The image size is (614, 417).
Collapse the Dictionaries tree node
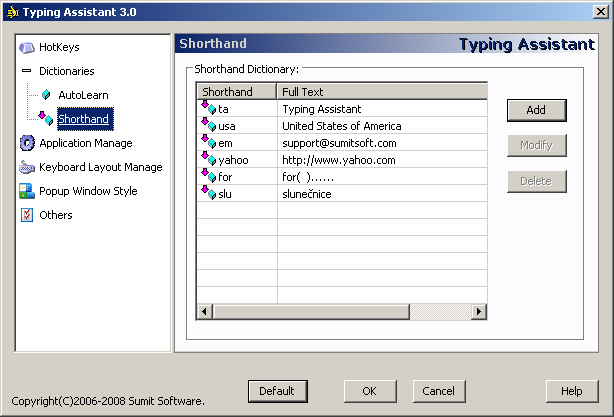(x=27, y=71)
